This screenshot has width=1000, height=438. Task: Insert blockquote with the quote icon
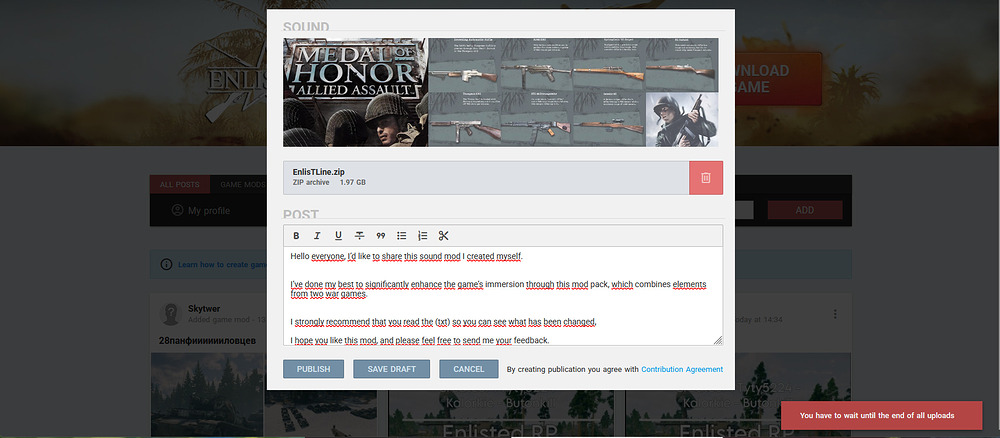click(x=381, y=236)
